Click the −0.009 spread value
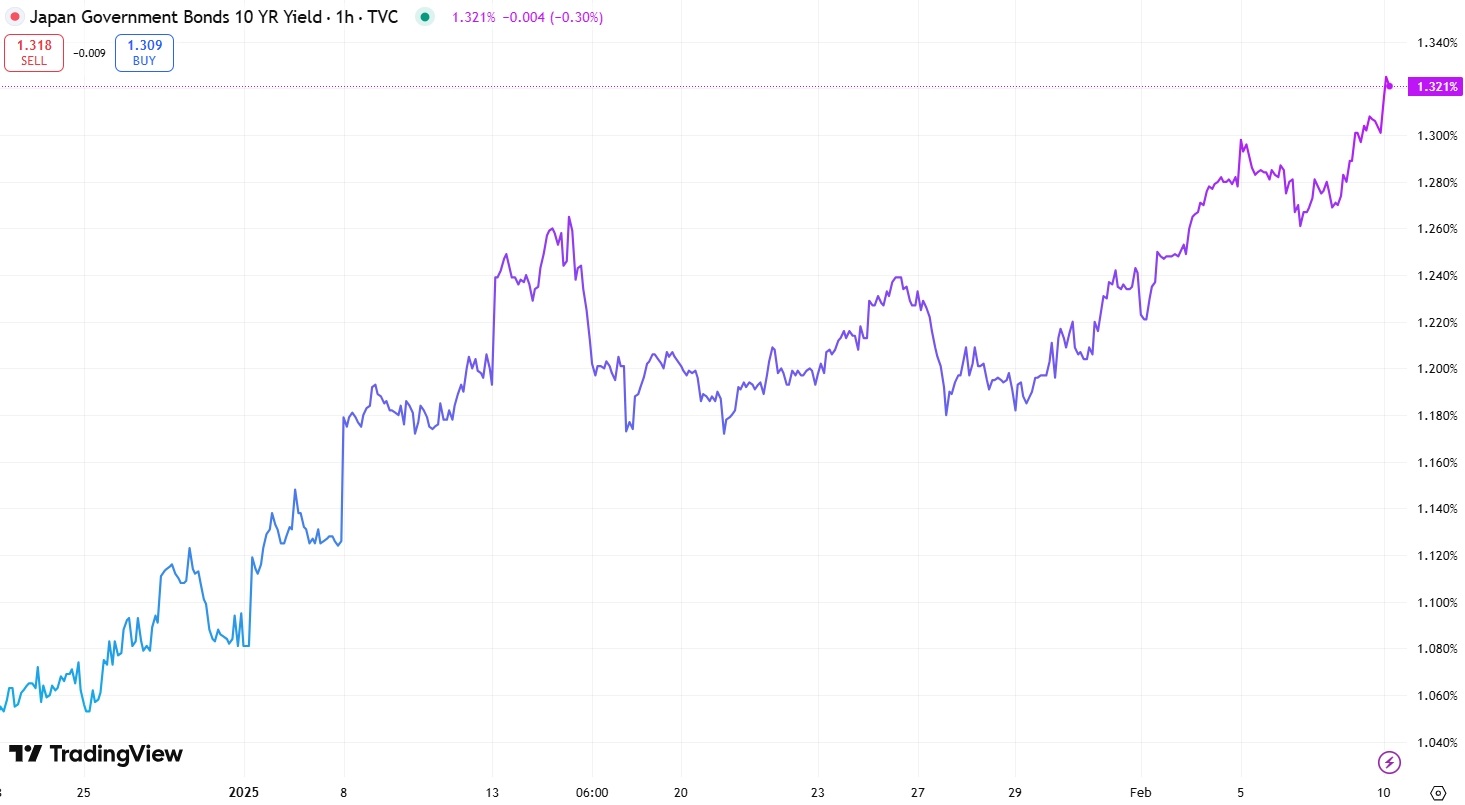 (x=89, y=53)
